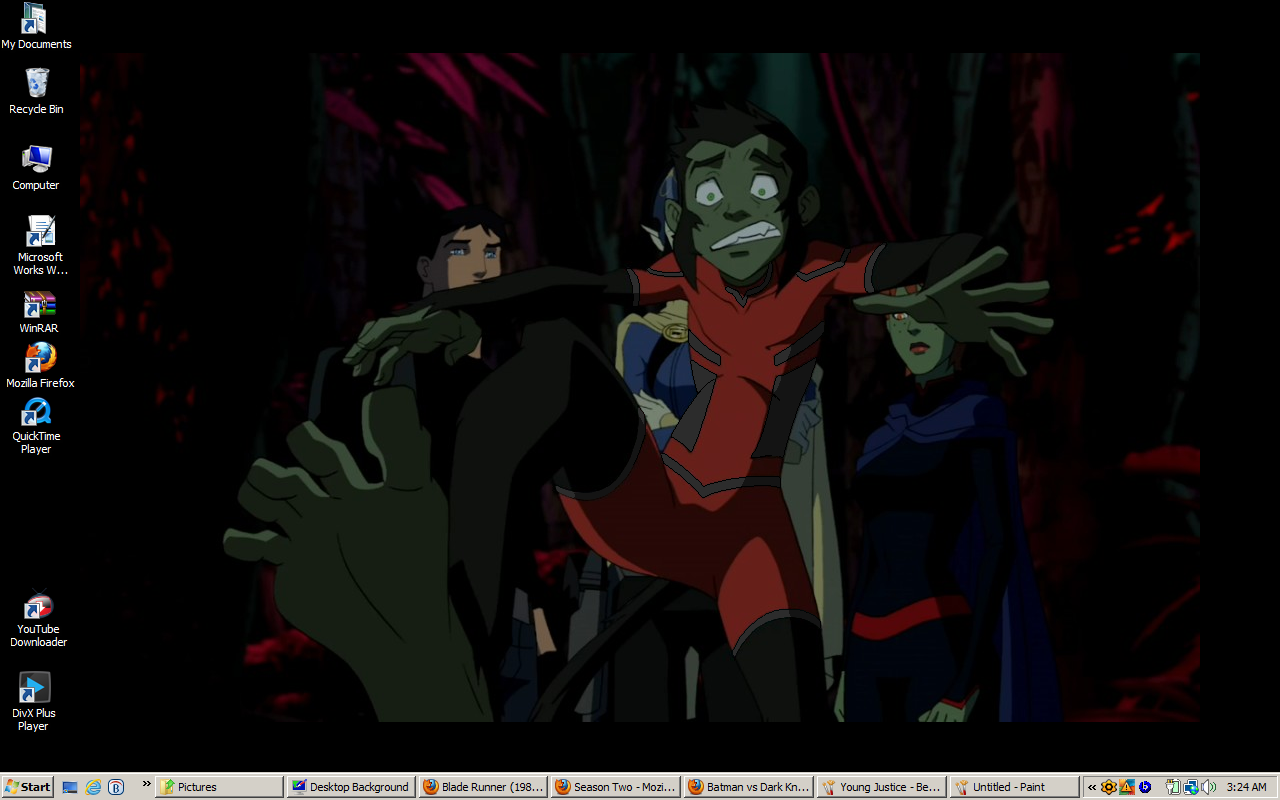Launch WinRAR from the desktop

(39, 305)
